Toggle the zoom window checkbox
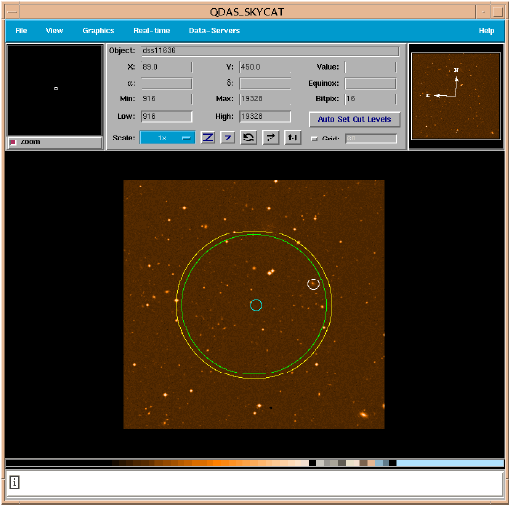This screenshot has width=514, height=511. point(13,142)
